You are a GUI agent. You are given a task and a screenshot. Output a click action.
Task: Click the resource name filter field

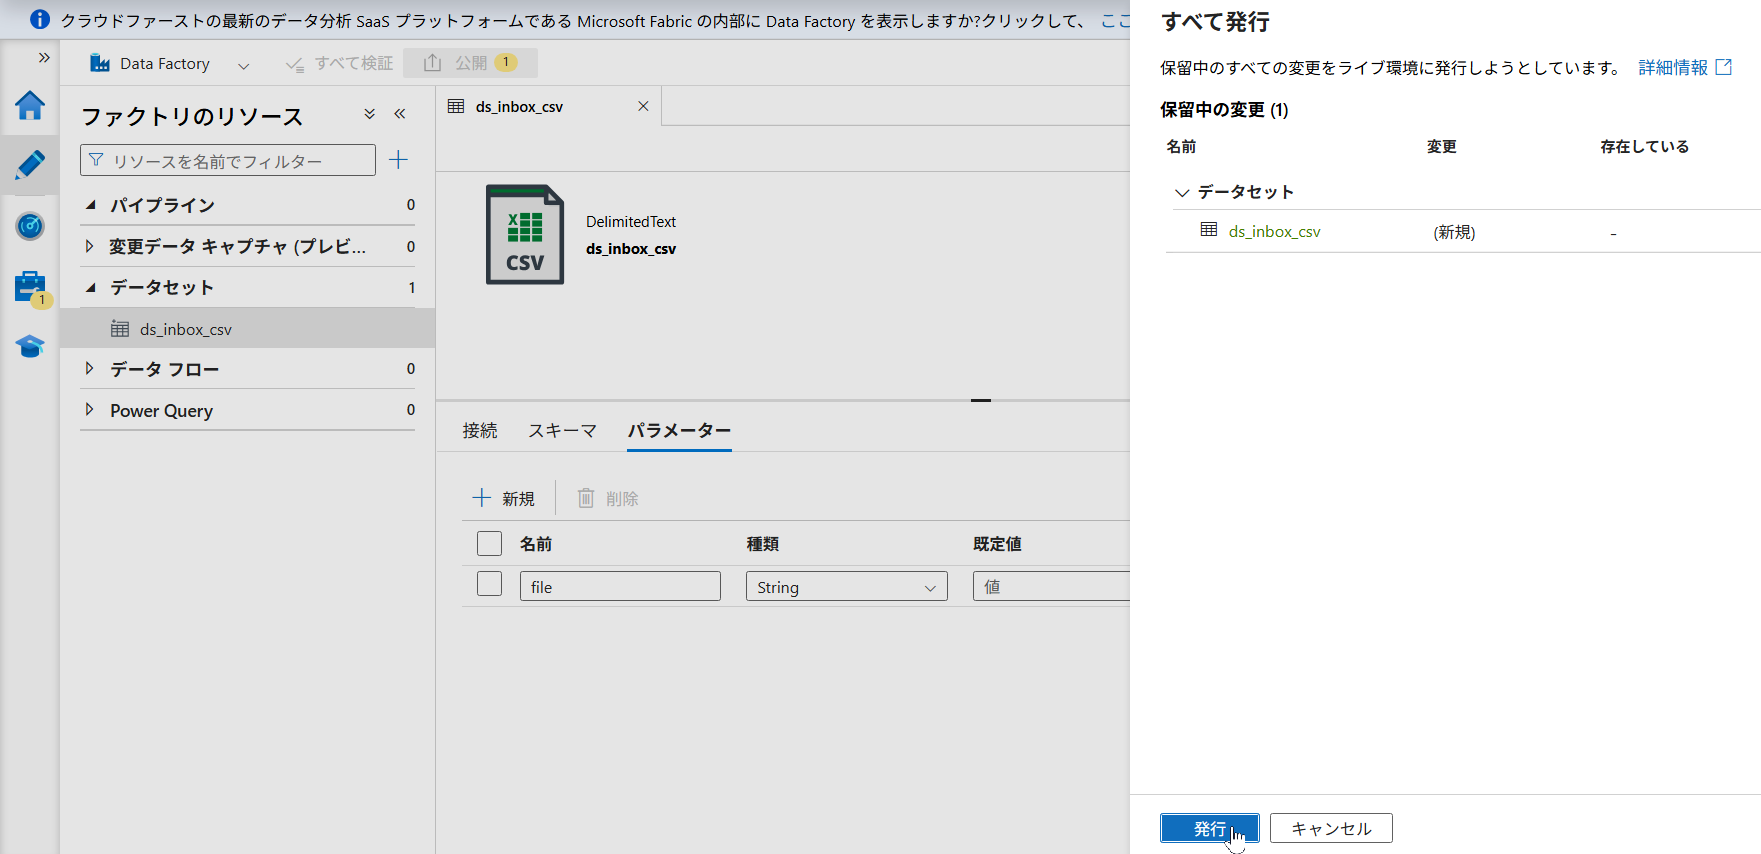(x=228, y=160)
